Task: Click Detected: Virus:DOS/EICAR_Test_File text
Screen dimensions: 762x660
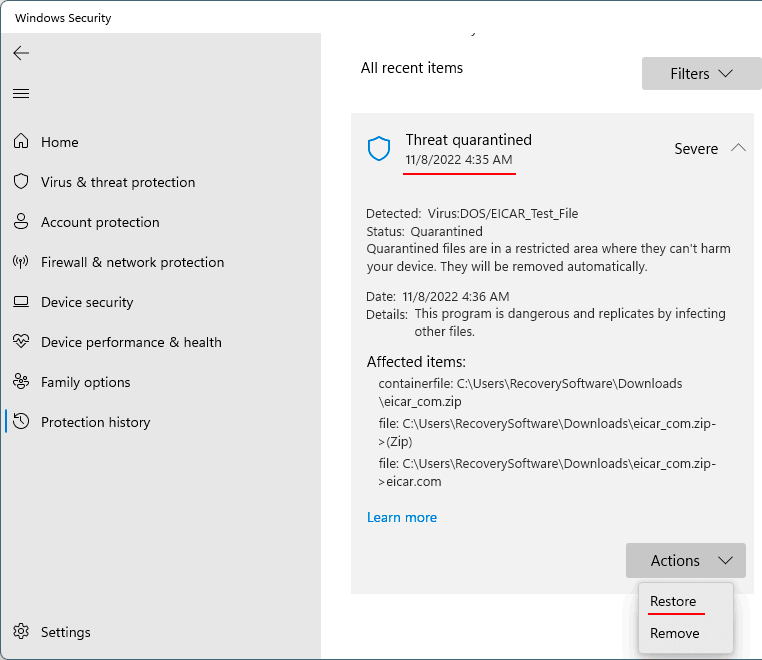Action: 472,213
